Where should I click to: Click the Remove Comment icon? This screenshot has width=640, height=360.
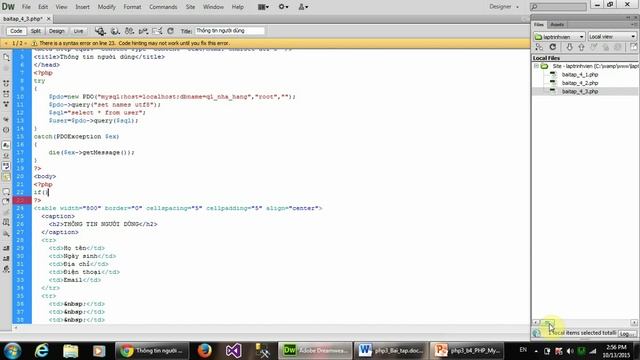click(x=6, y=202)
